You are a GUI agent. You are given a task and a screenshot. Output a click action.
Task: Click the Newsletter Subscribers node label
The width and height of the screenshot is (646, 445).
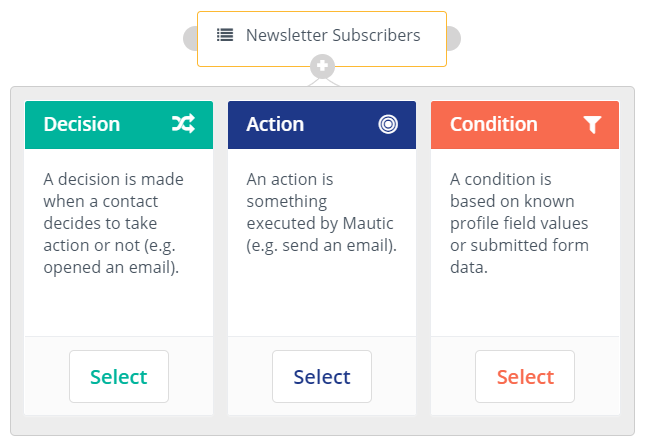[333, 36]
